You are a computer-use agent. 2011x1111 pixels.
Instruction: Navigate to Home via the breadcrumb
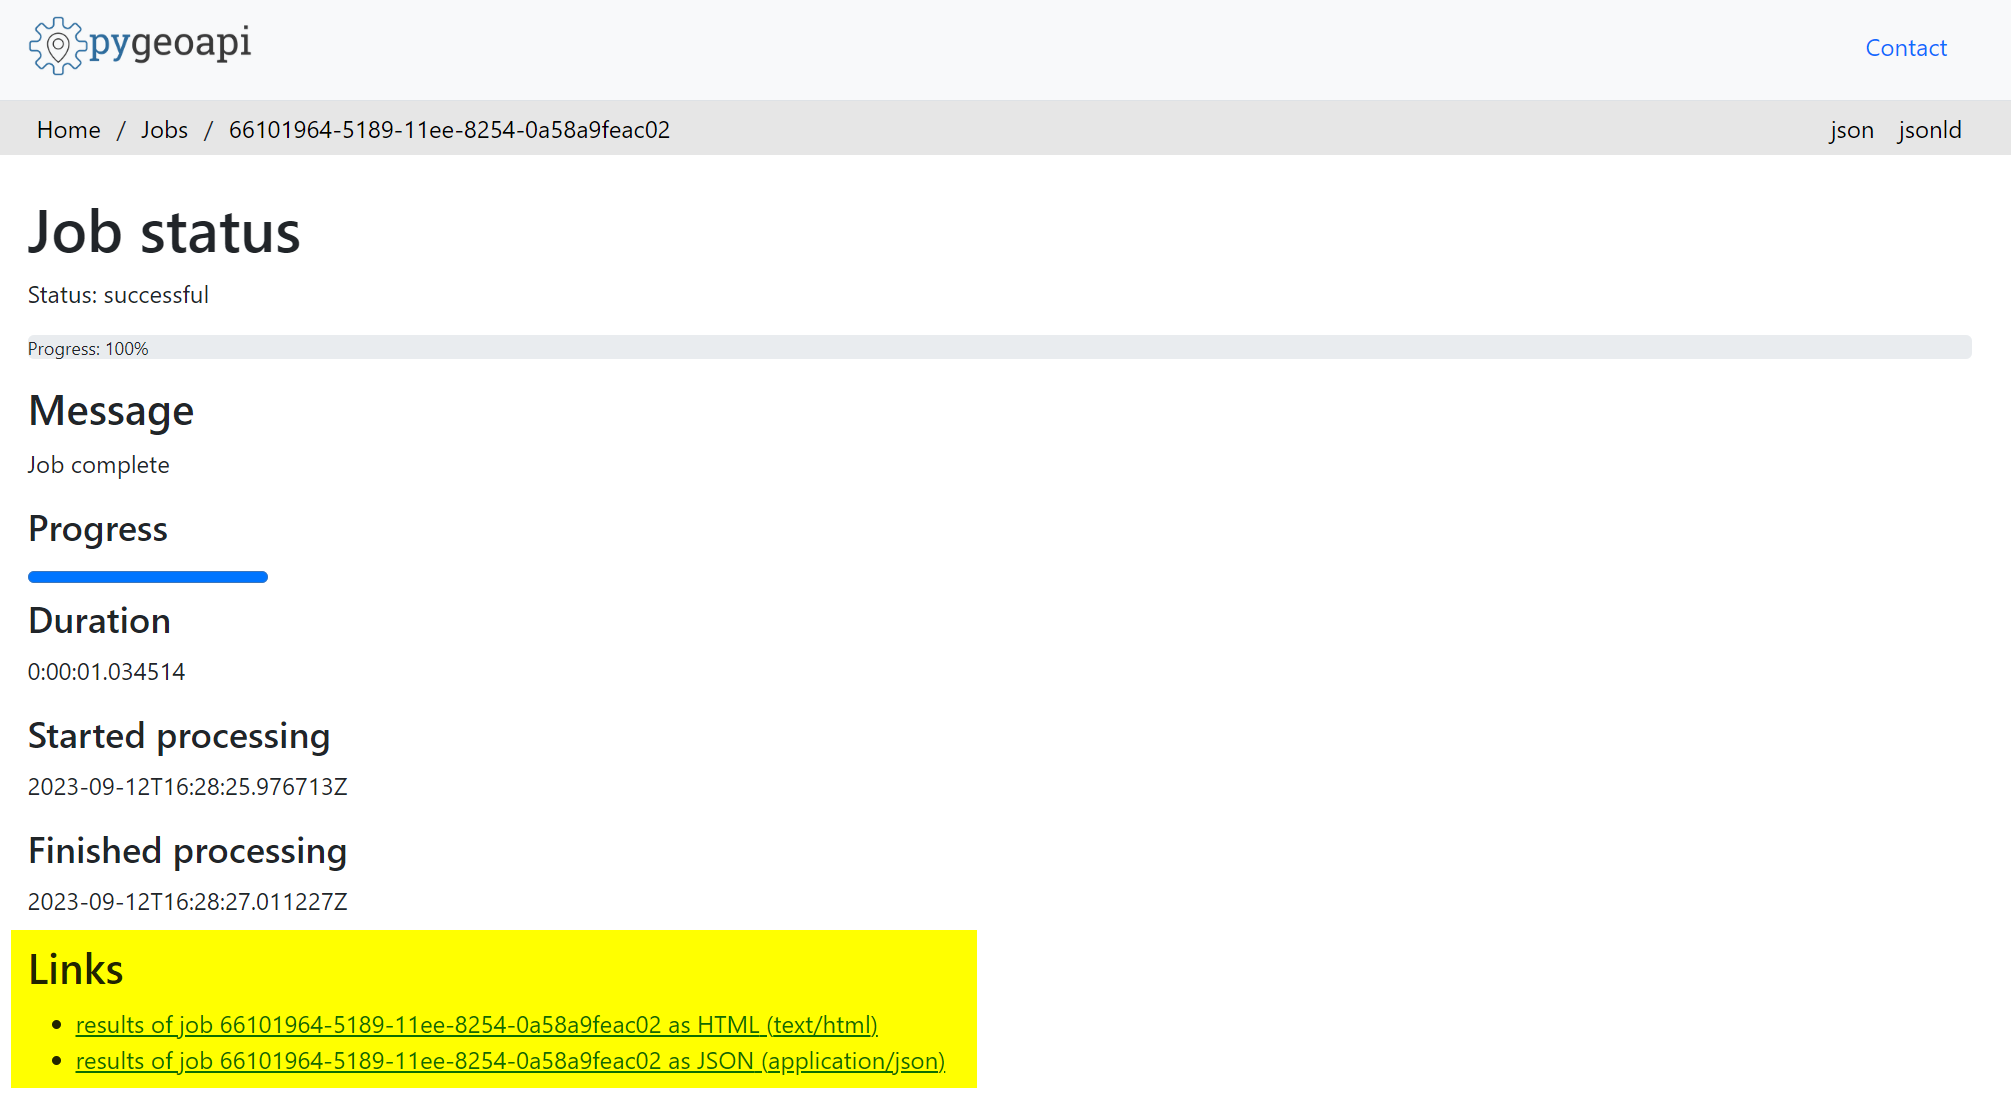pyautogui.click(x=68, y=129)
